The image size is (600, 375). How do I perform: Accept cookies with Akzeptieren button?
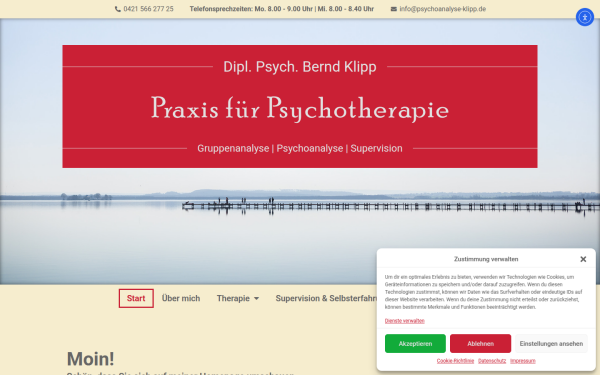click(415, 344)
